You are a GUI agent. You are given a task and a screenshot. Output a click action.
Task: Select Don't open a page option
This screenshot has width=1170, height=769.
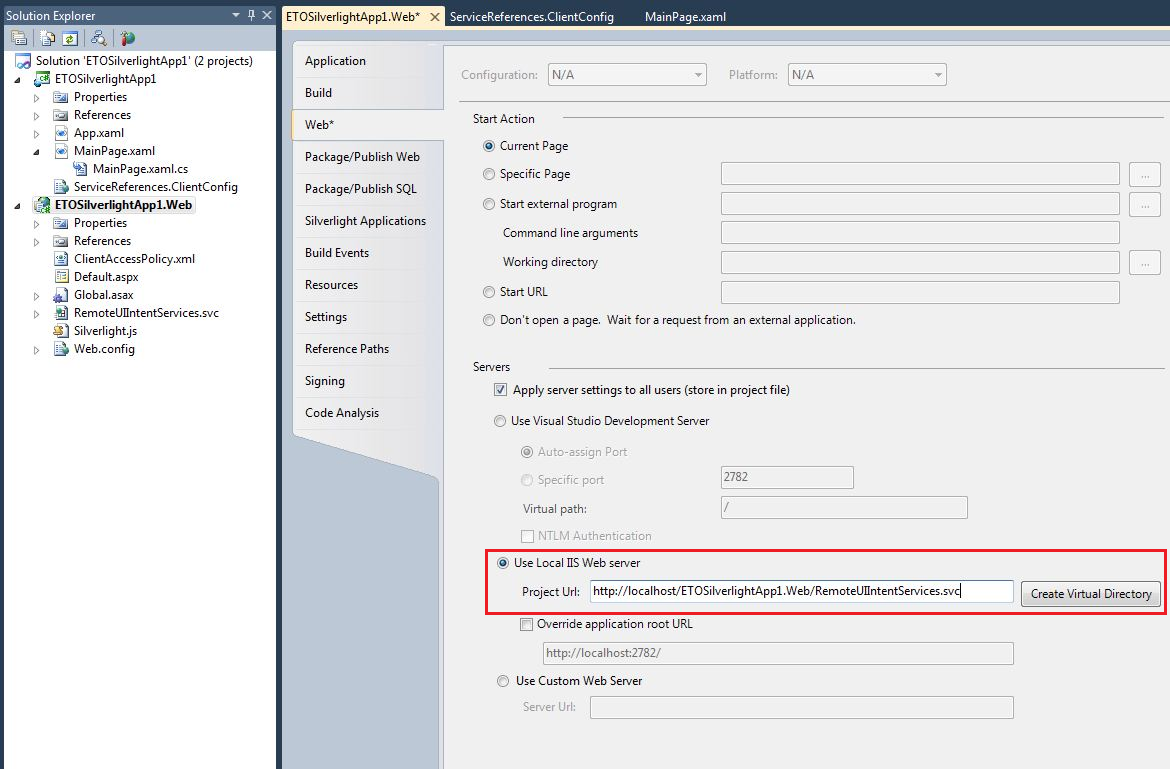[x=489, y=320]
